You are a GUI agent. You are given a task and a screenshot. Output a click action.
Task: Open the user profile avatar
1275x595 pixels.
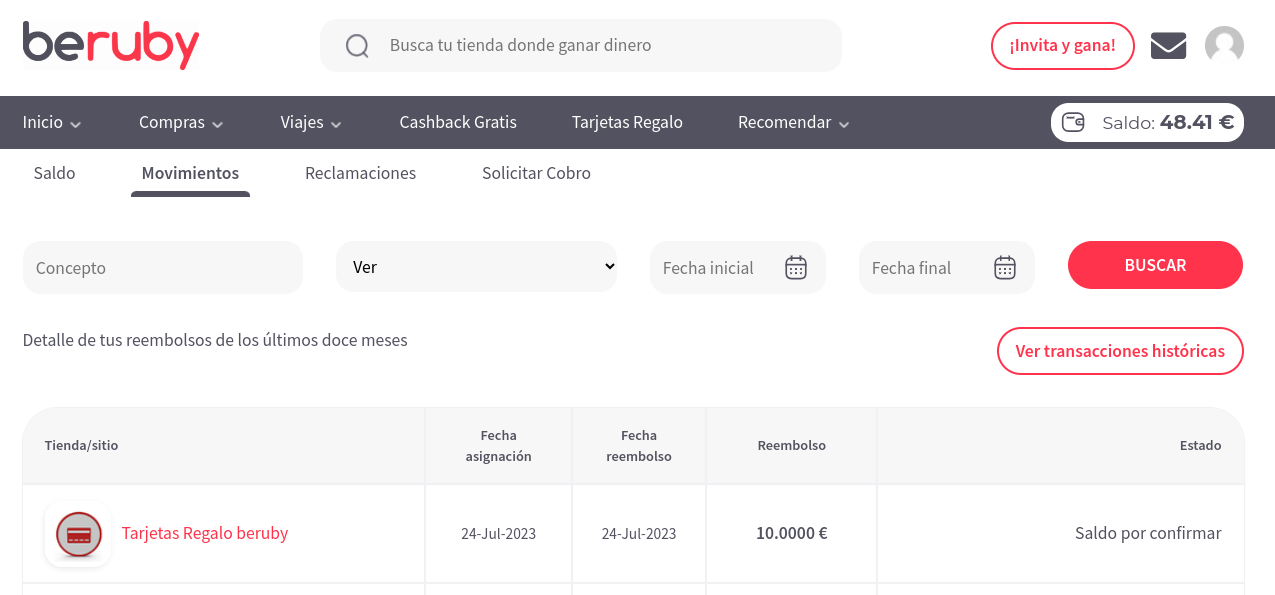(x=1224, y=46)
